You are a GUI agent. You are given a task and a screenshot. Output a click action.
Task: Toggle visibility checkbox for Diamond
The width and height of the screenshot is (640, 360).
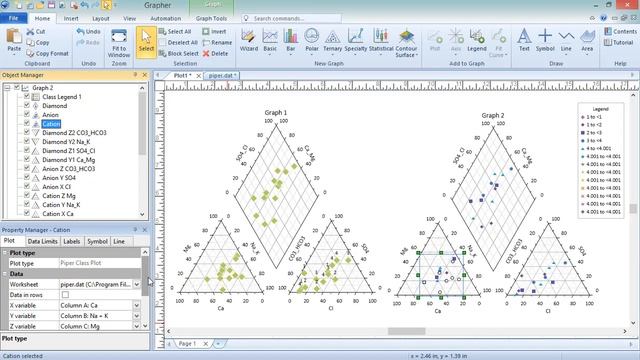coord(27,105)
